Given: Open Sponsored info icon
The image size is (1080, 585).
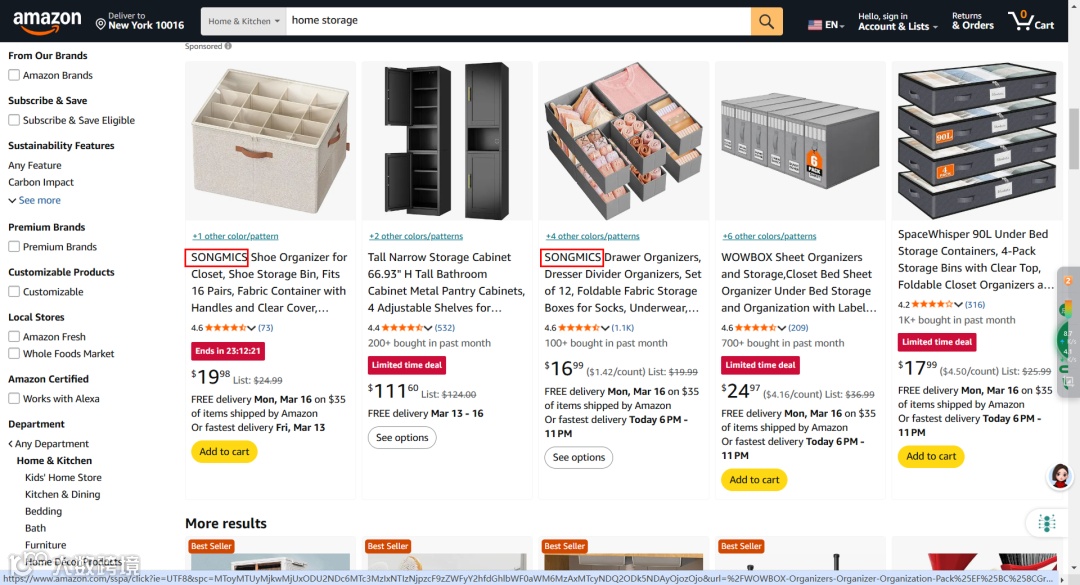Looking at the screenshot, I should click(228, 46).
